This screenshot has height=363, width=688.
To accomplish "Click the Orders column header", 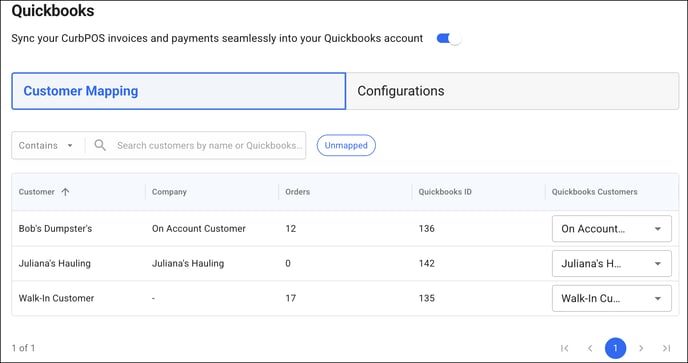I will [297, 192].
